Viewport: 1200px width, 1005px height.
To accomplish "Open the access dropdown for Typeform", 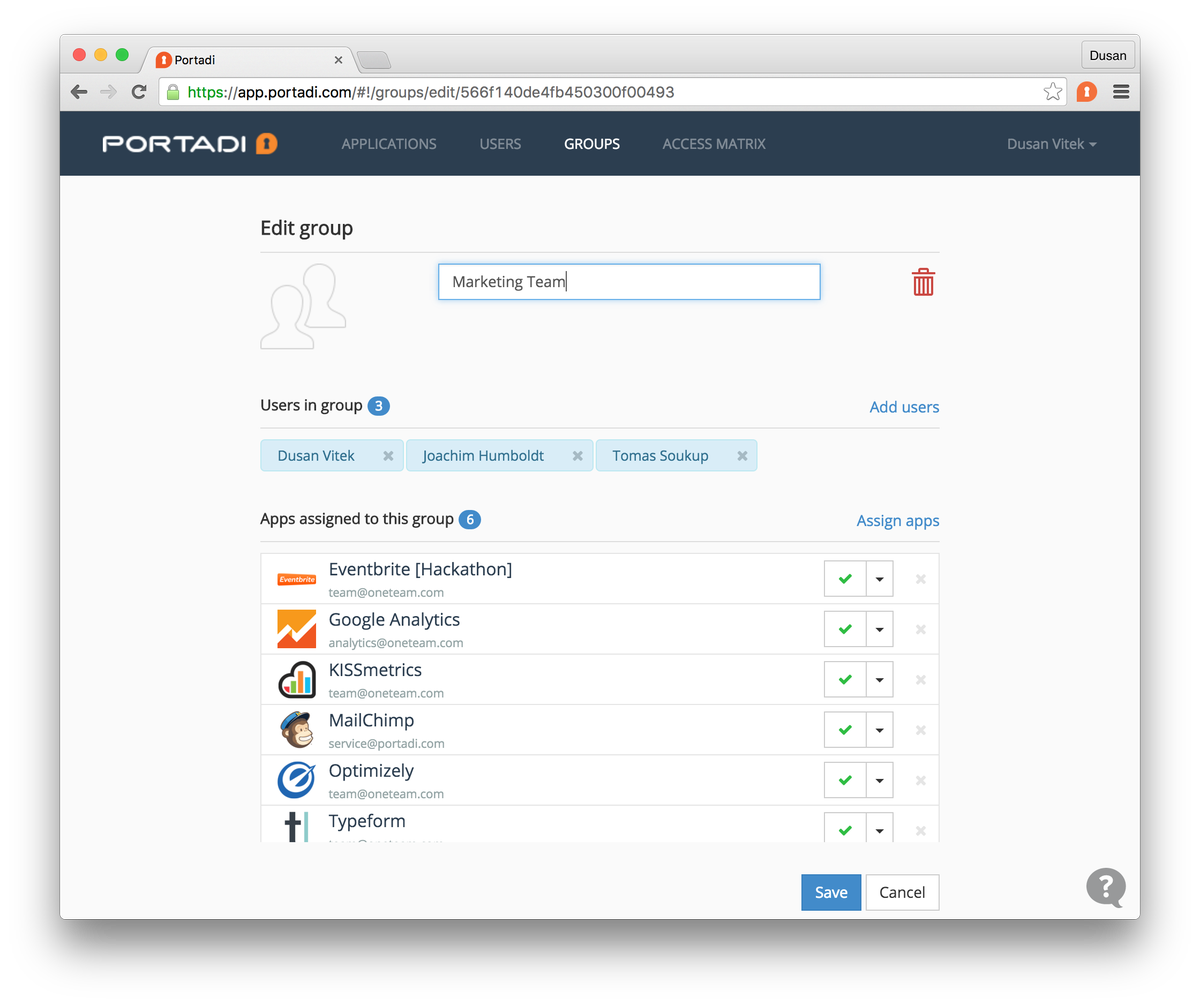I will pos(879,828).
